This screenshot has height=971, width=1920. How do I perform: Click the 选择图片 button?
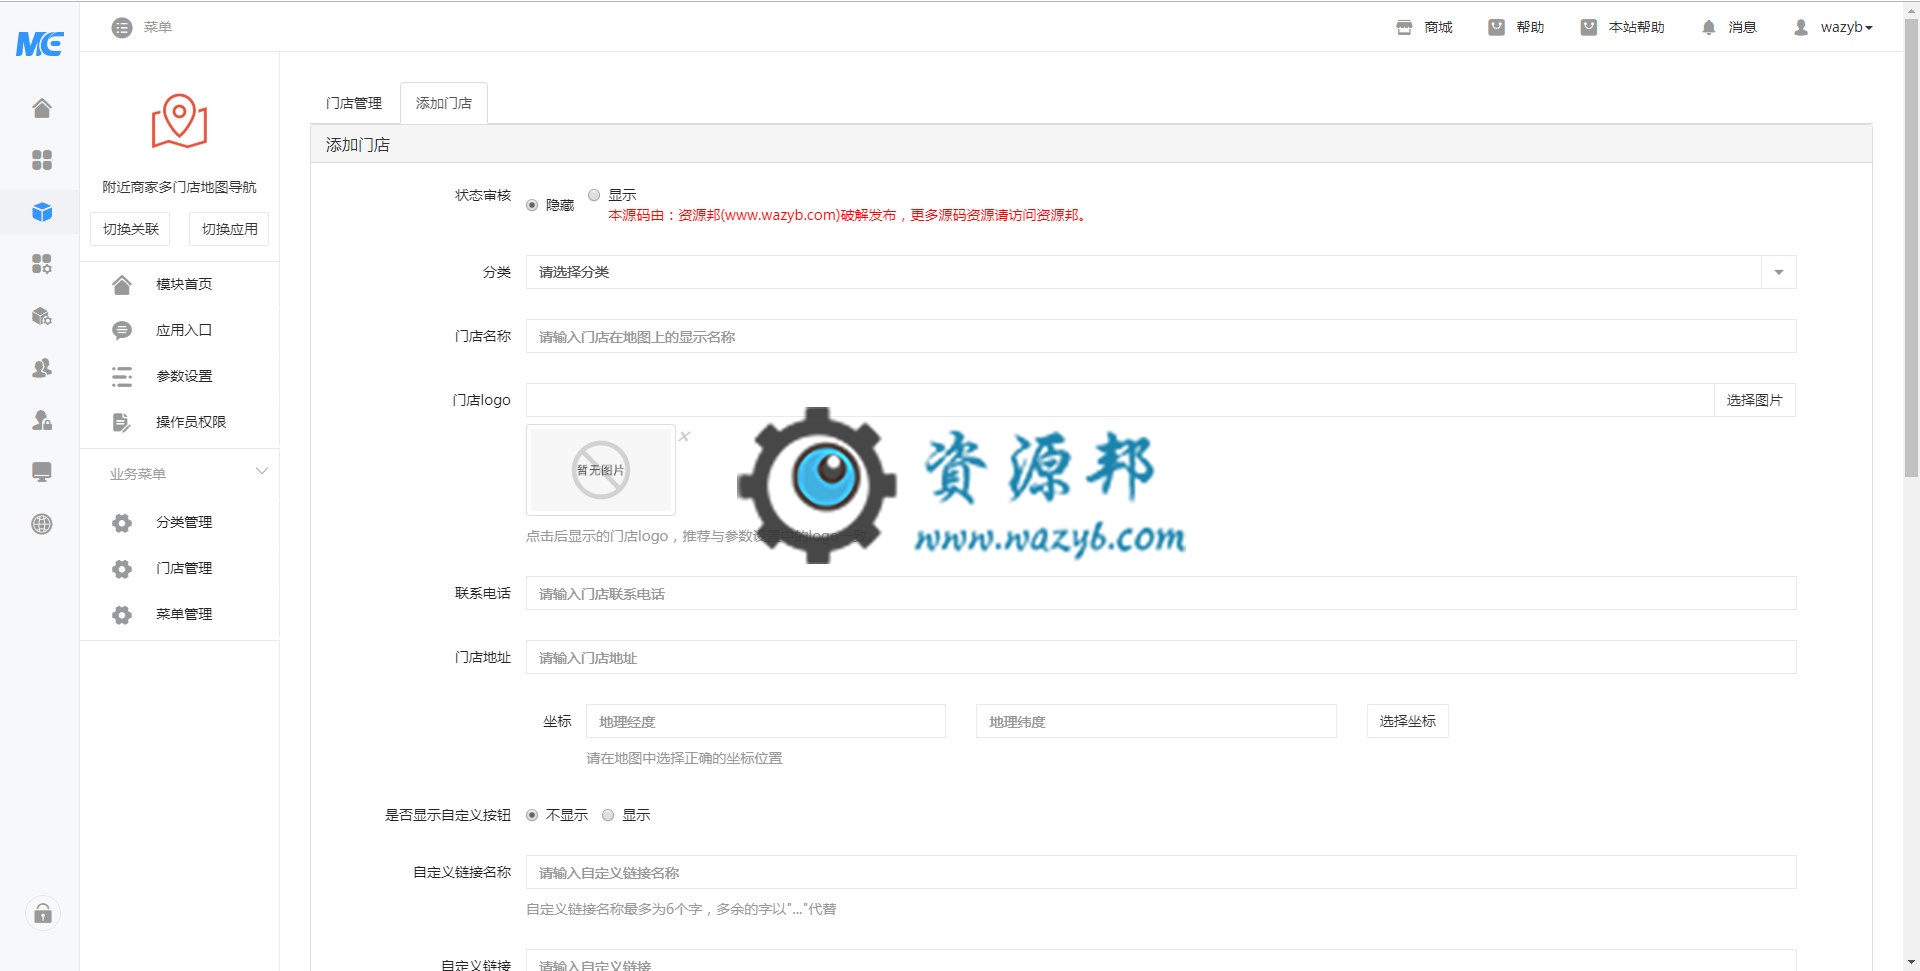[x=1755, y=400]
